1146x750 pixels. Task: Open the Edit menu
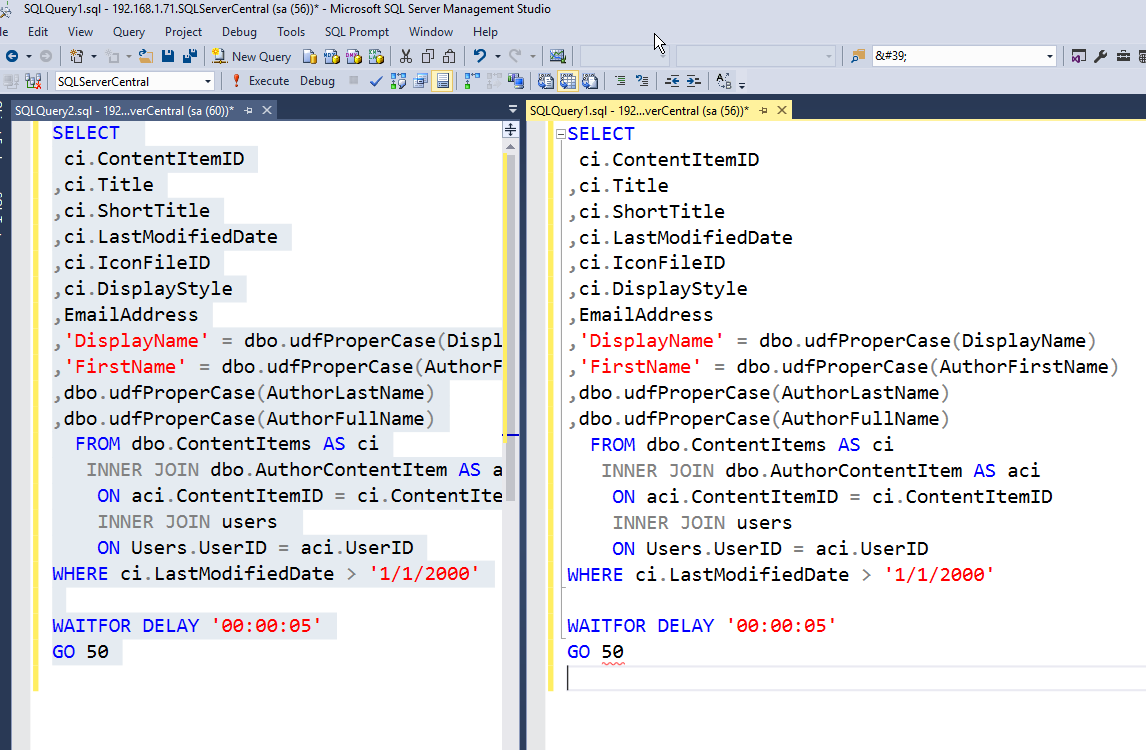pyautogui.click(x=38, y=31)
